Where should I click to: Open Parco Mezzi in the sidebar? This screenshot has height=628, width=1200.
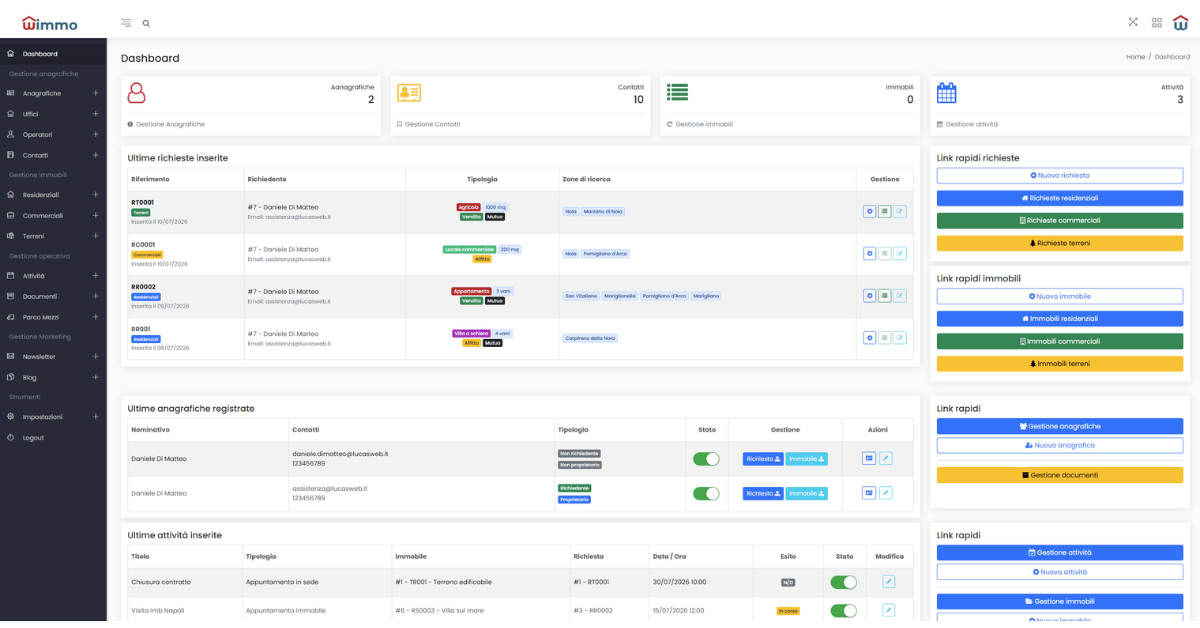[x=53, y=317]
